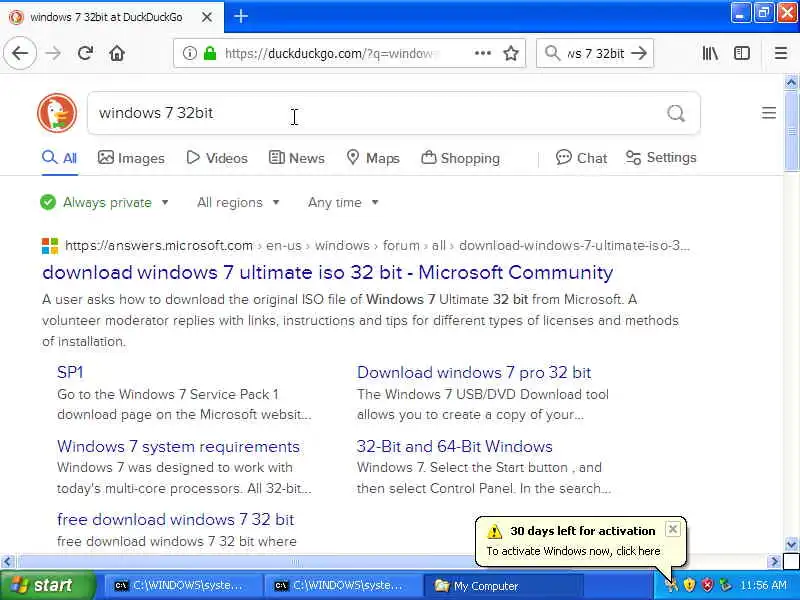Screen dimensions: 800x600
Task: Click the keys activation tray icon
Action: (x=671, y=585)
